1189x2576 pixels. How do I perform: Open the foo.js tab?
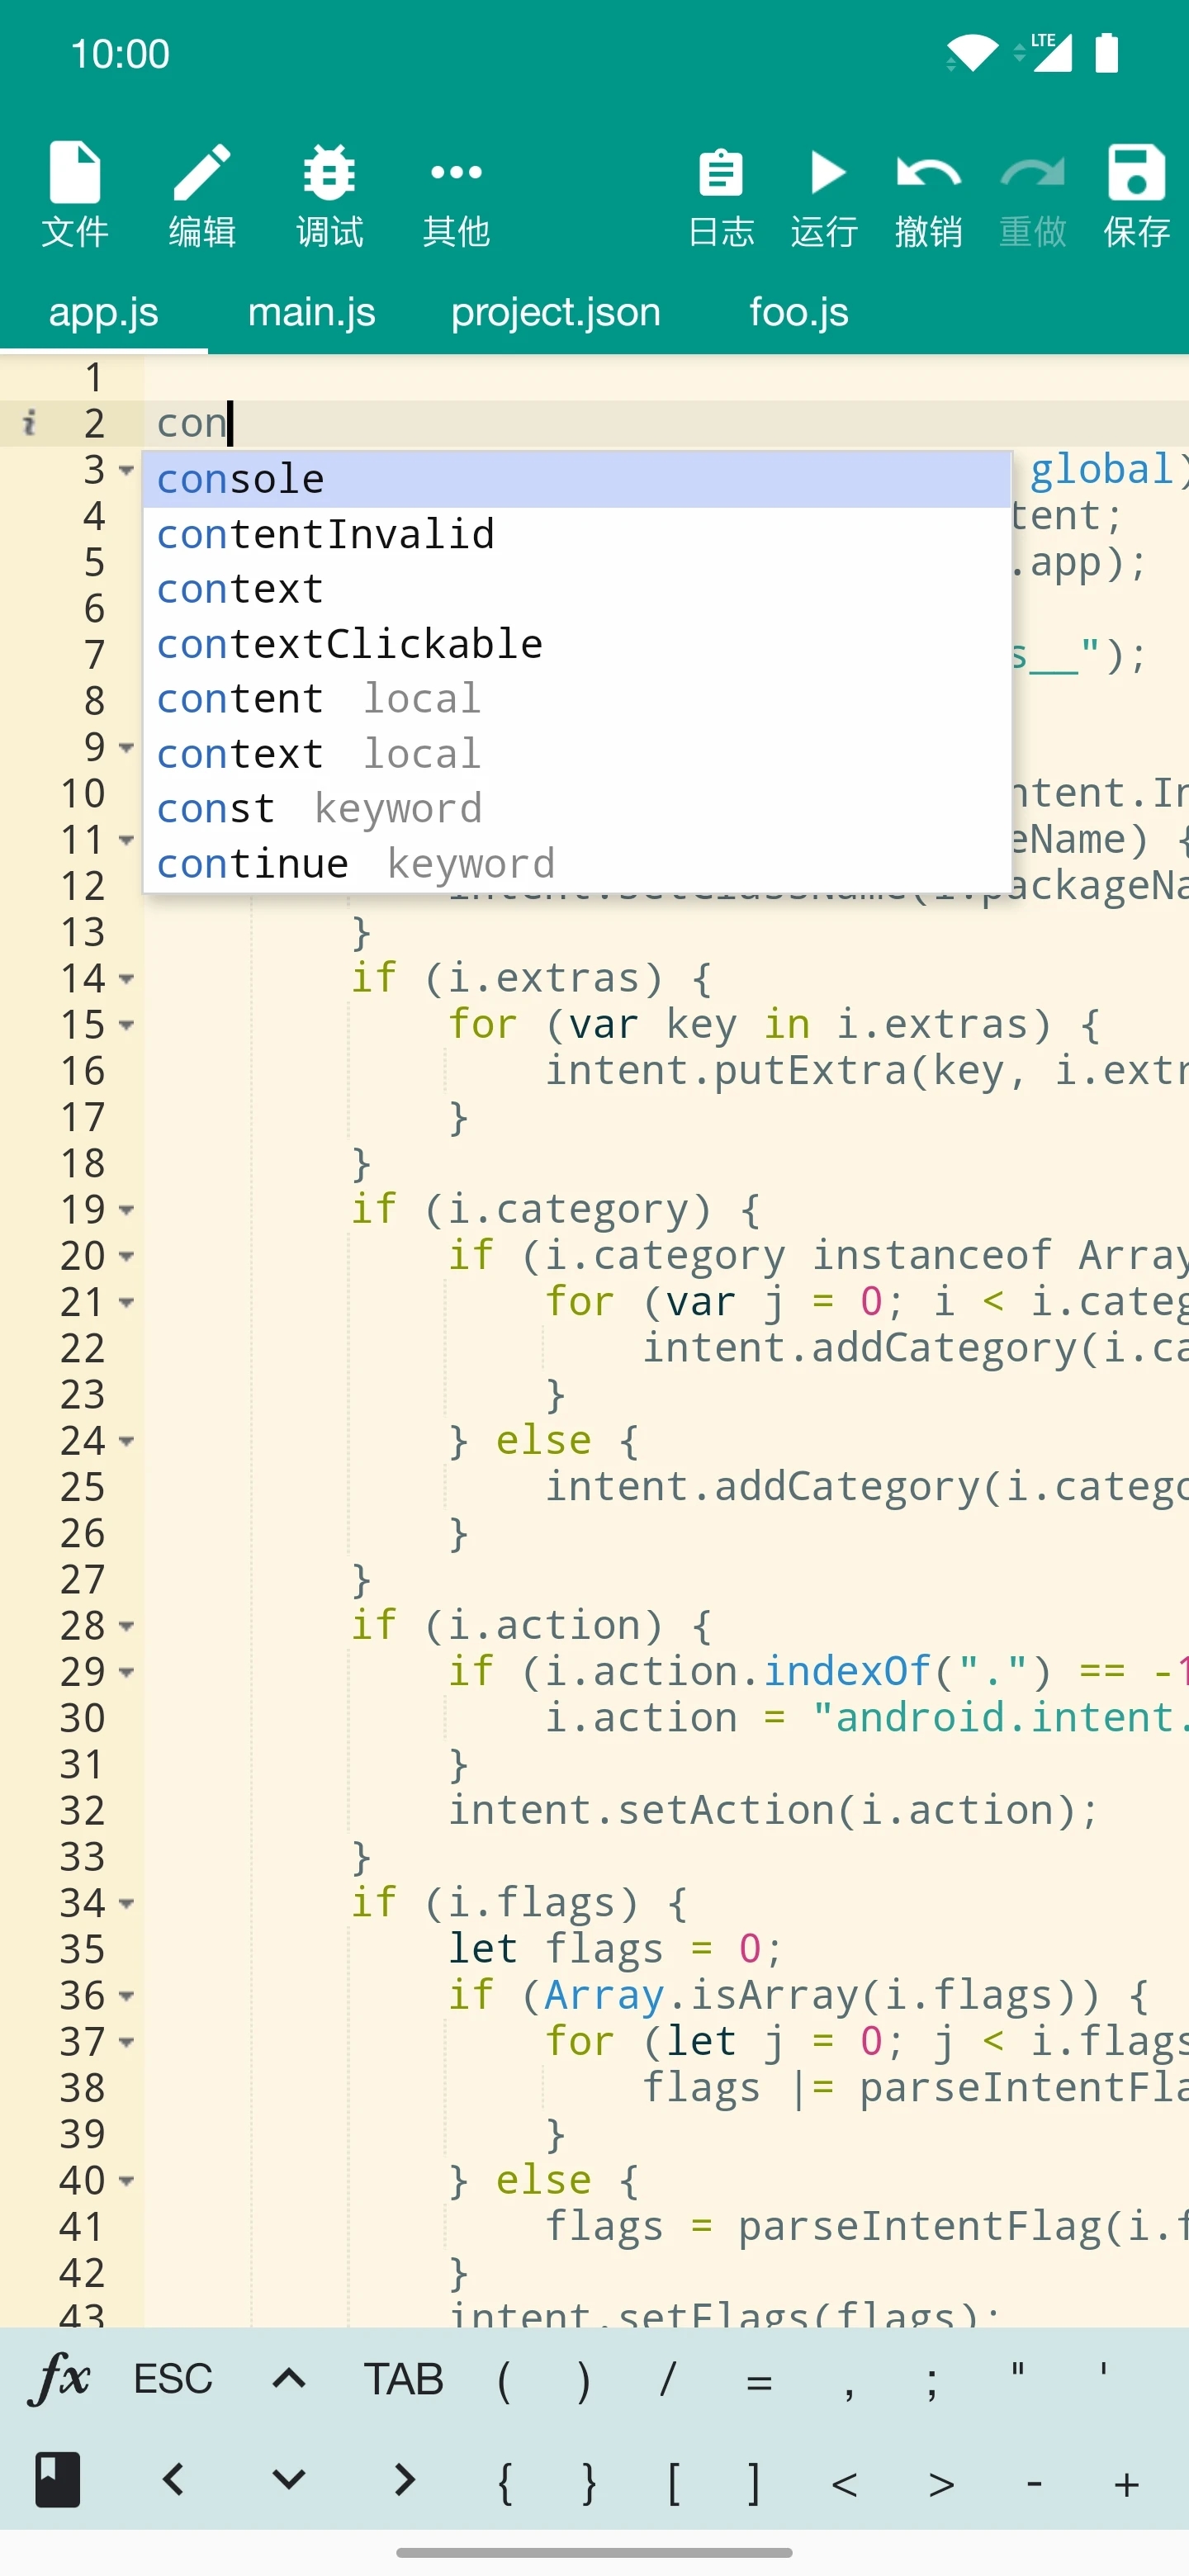(798, 313)
